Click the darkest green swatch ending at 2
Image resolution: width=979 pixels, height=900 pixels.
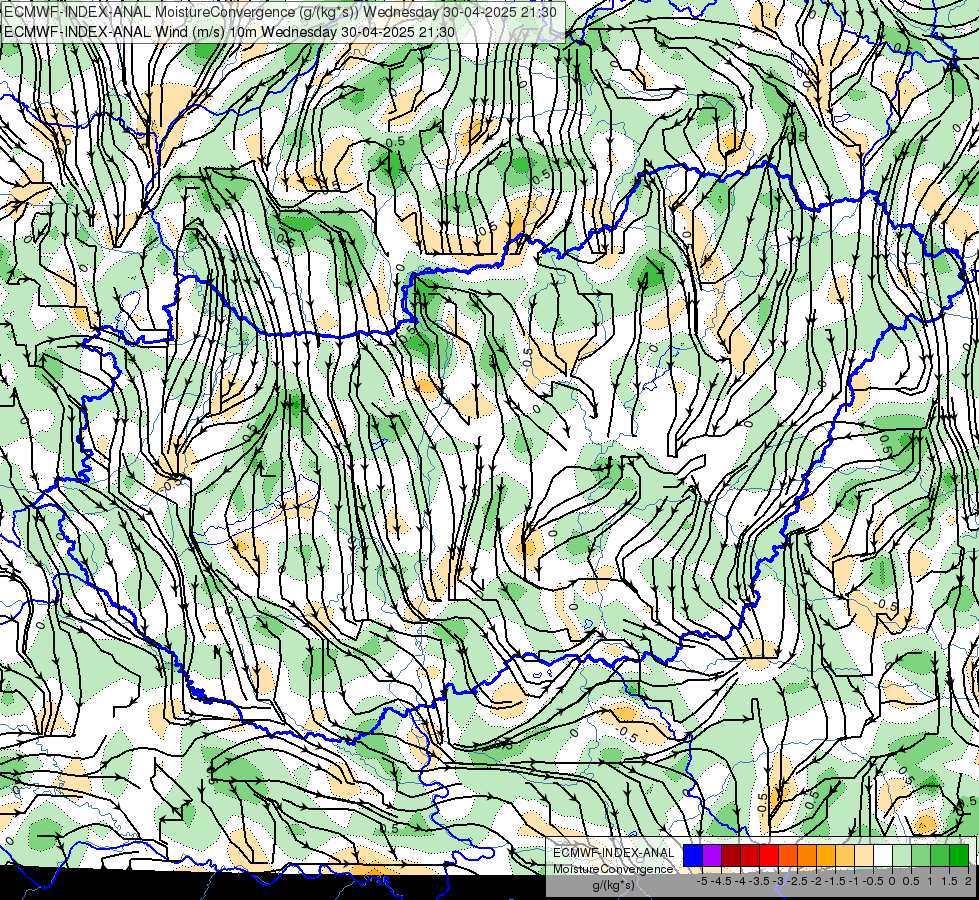pos(959,856)
